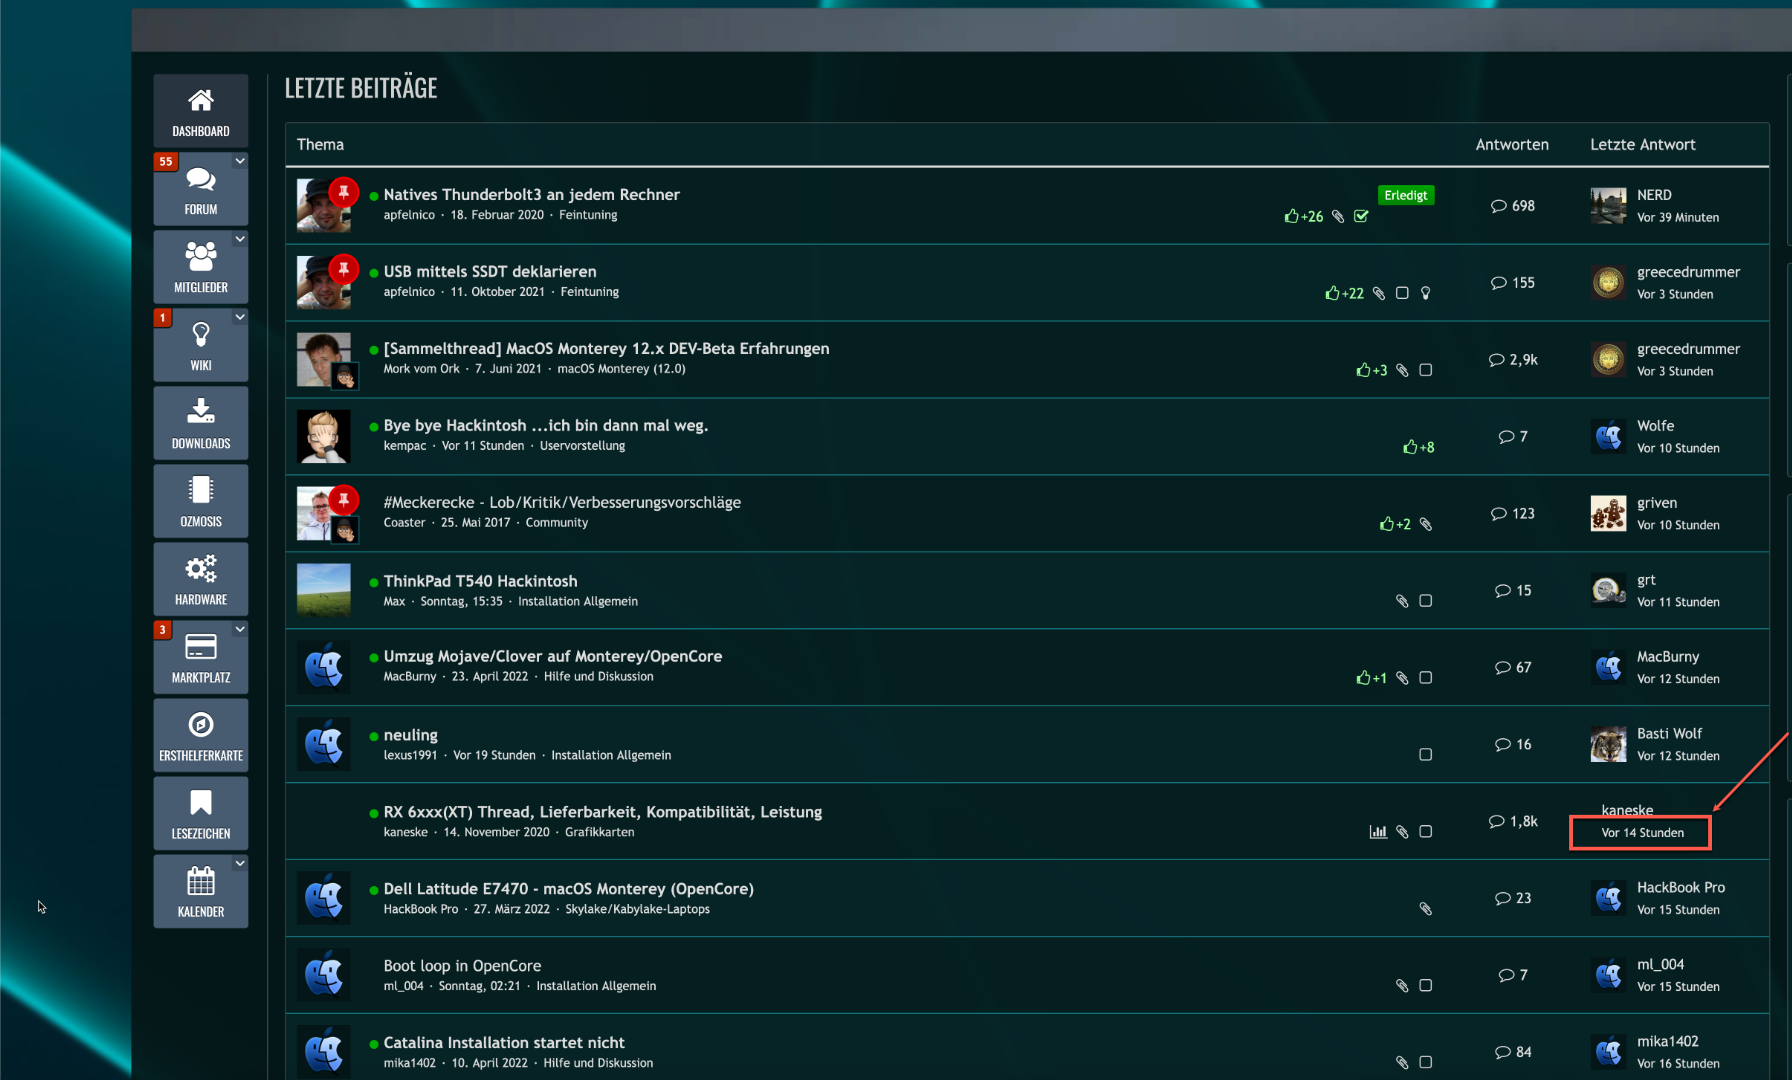The height and width of the screenshot is (1080, 1792).
Task: Click the Erledigt label on Thunderbolt3 thread
Action: tap(1406, 195)
